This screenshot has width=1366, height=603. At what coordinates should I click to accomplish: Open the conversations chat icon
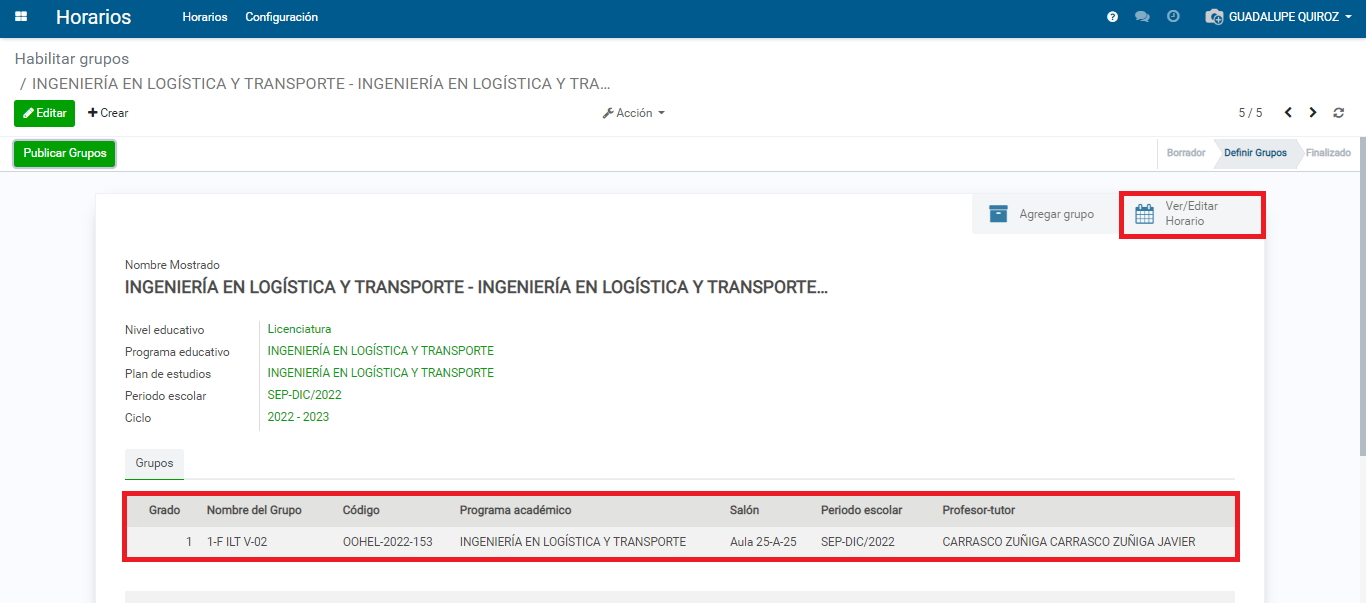click(1142, 17)
